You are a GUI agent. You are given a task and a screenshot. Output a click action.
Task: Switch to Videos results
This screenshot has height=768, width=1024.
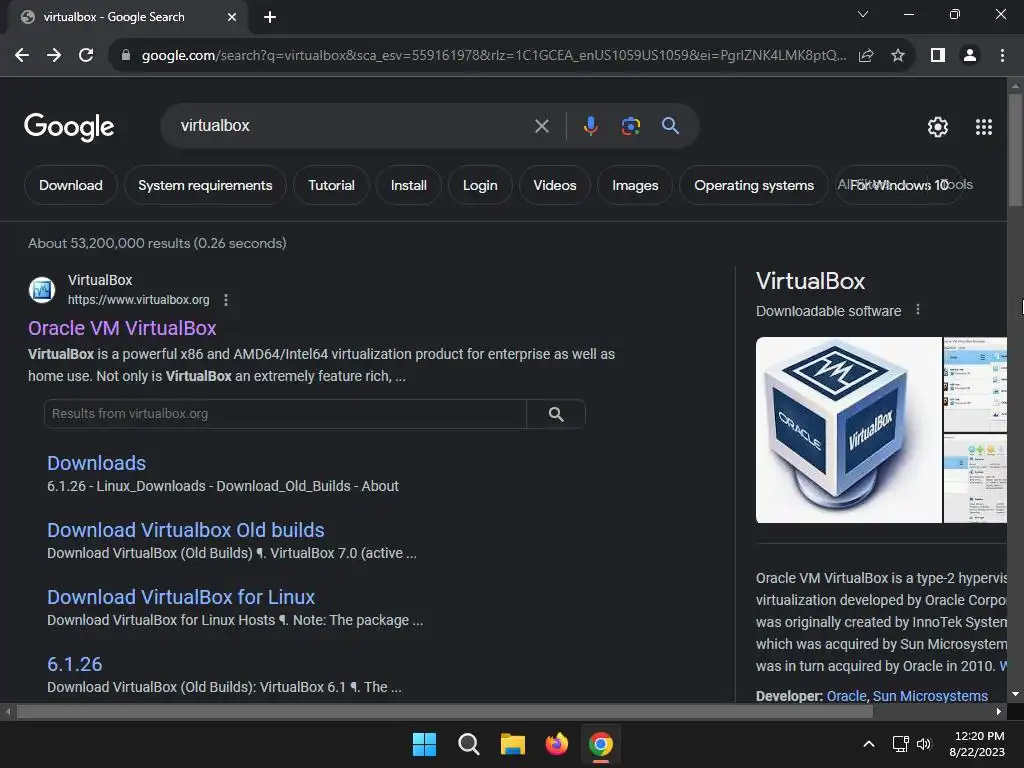coord(554,185)
